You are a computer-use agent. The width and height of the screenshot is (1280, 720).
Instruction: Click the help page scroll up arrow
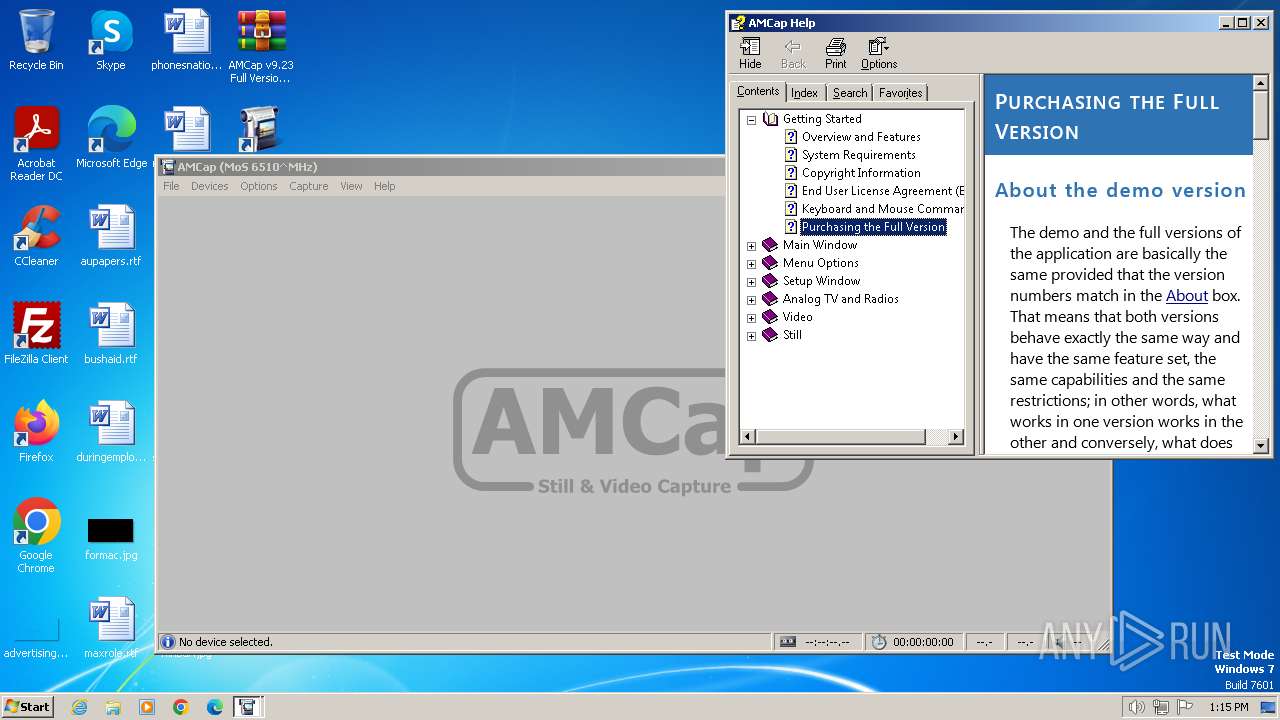pyautogui.click(x=1260, y=84)
